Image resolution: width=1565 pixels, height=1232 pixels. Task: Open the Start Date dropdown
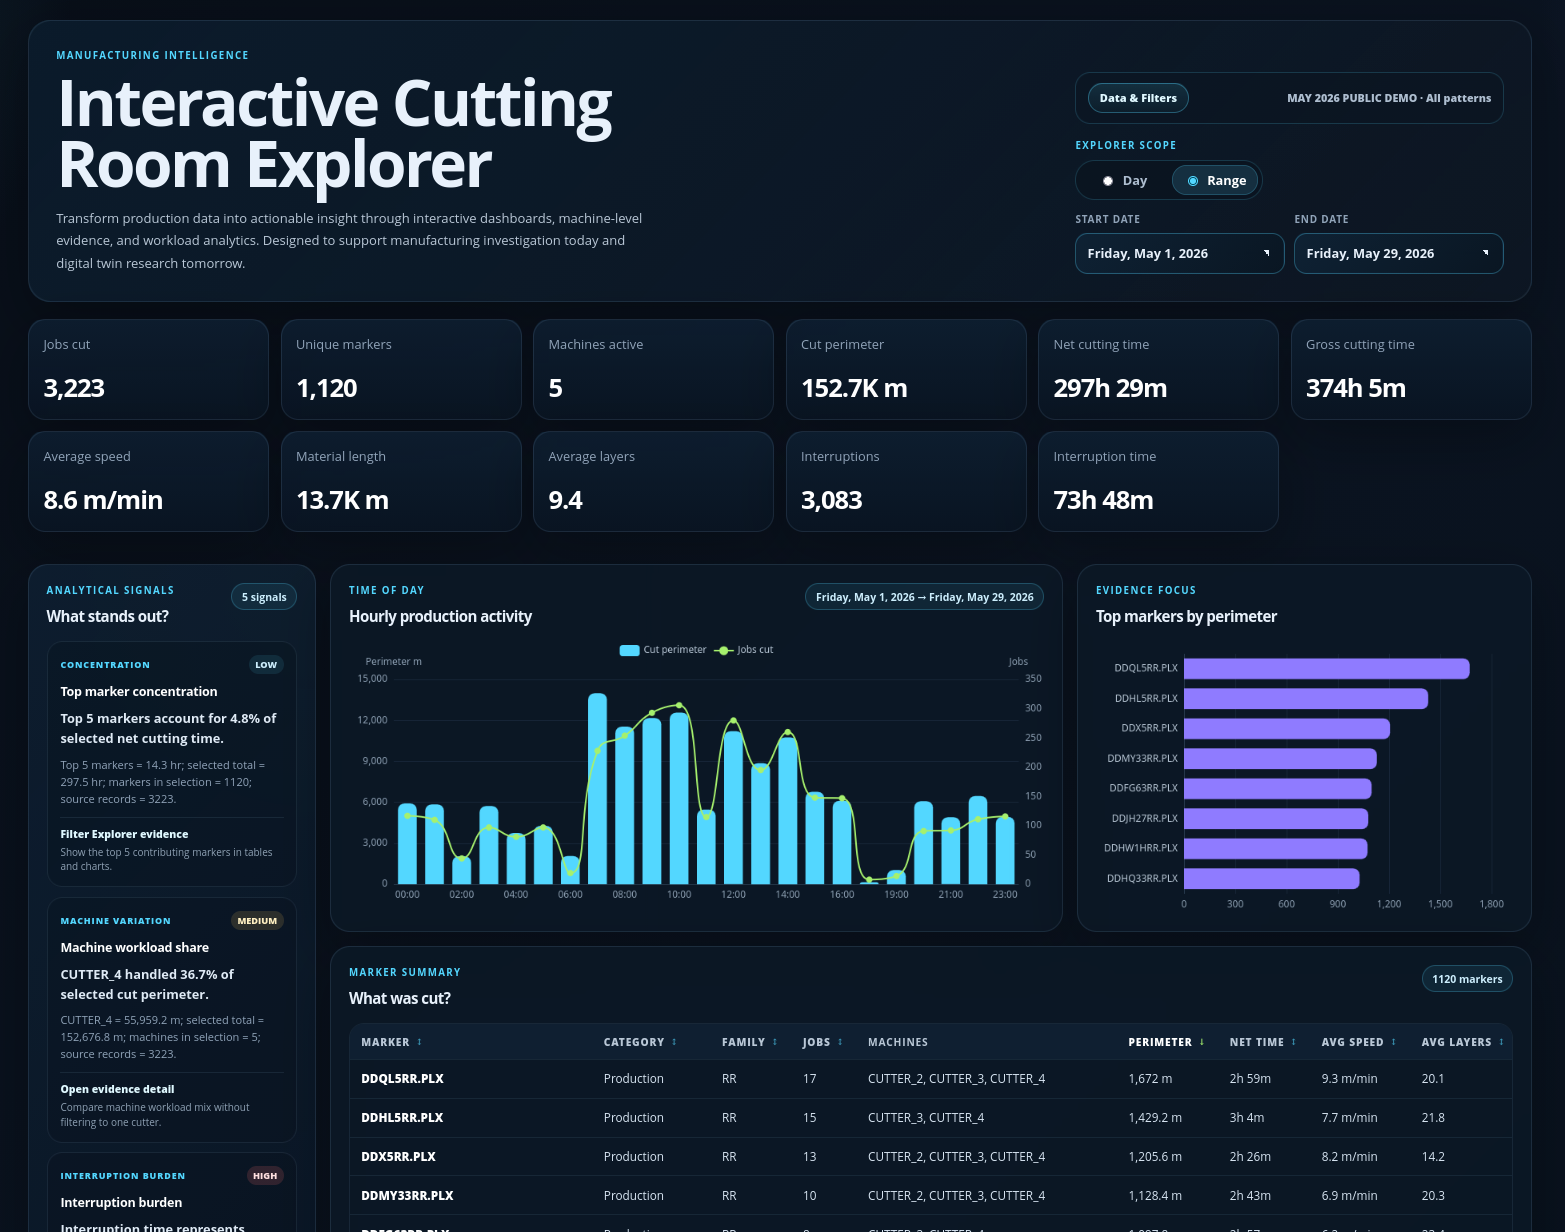[x=1179, y=254]
